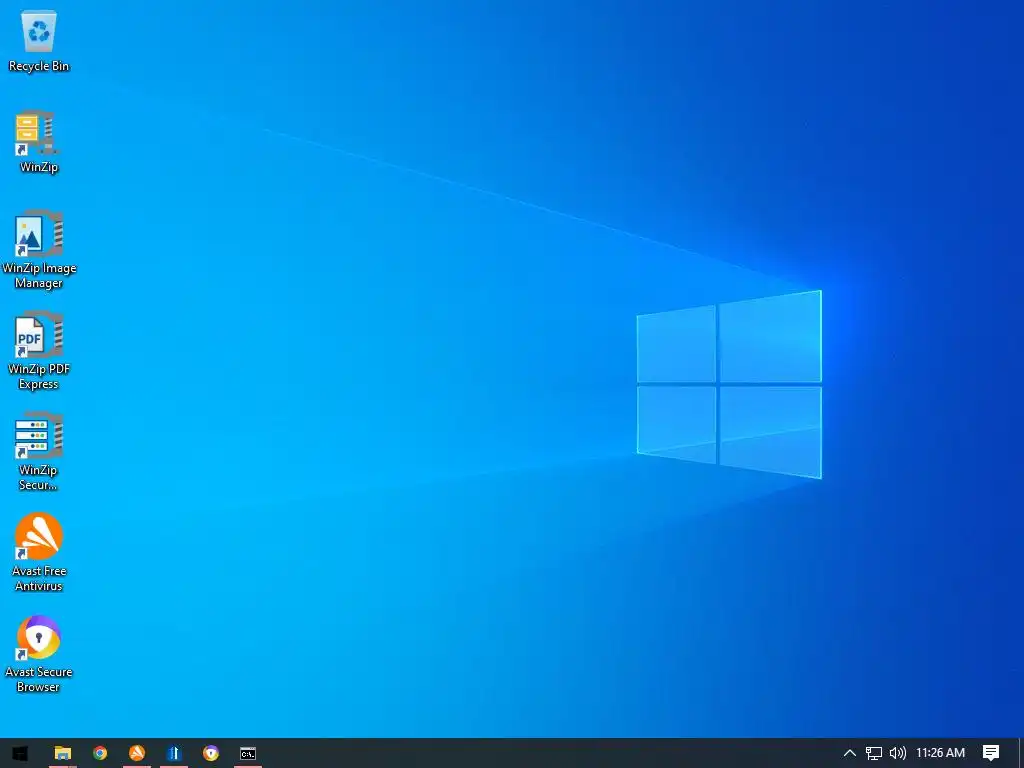The height and width of the screenshot is (768, 1024).
Task: Open network status in system tray
Action: coord(874,753)
